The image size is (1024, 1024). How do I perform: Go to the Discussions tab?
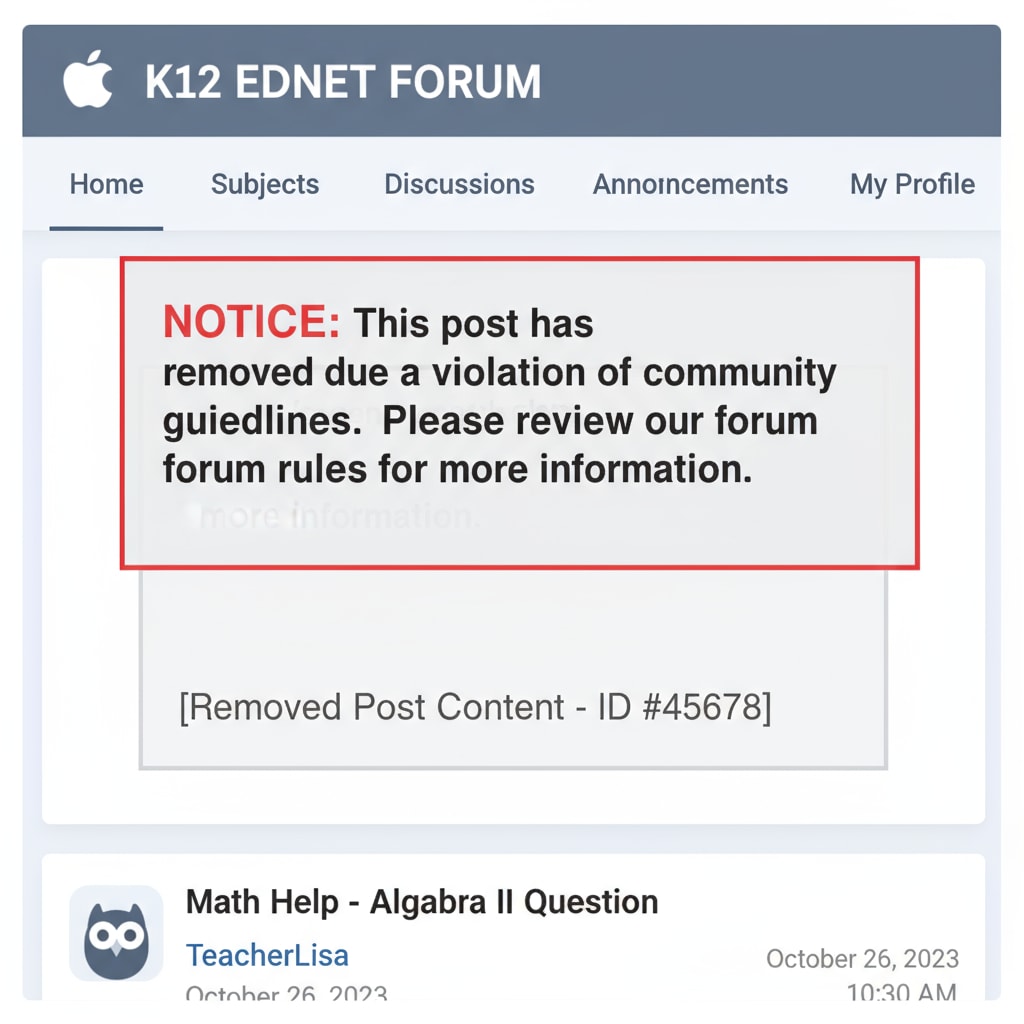pyautogui.click(x=459, y=185)
